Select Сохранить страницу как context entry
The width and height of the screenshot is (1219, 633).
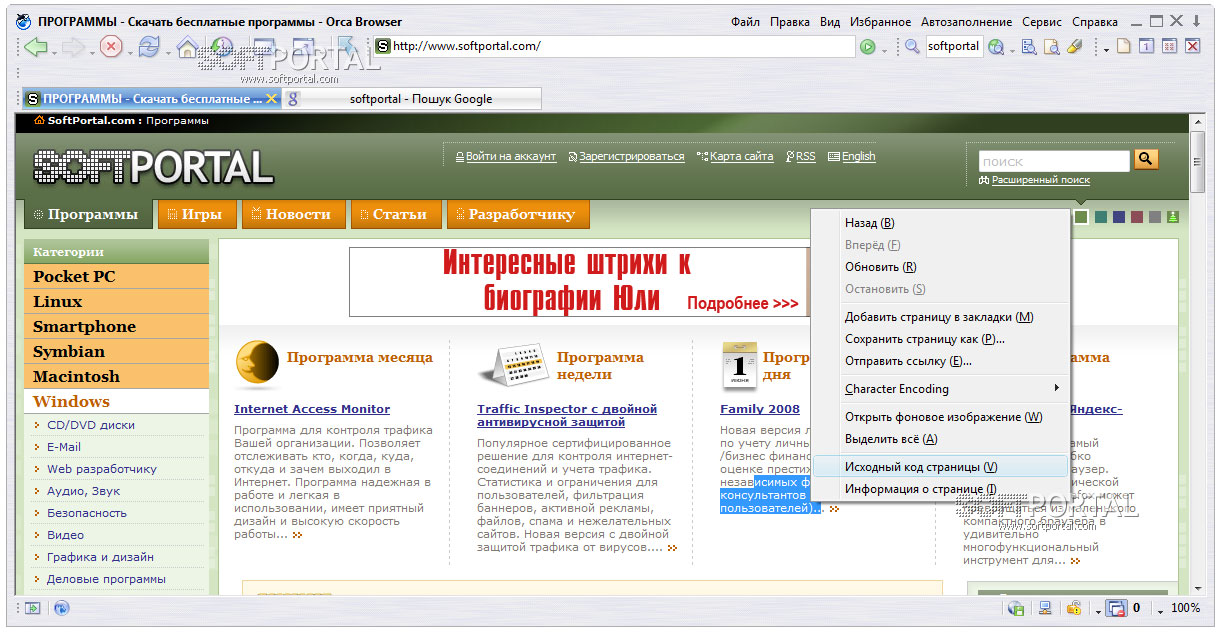[940, 339]
